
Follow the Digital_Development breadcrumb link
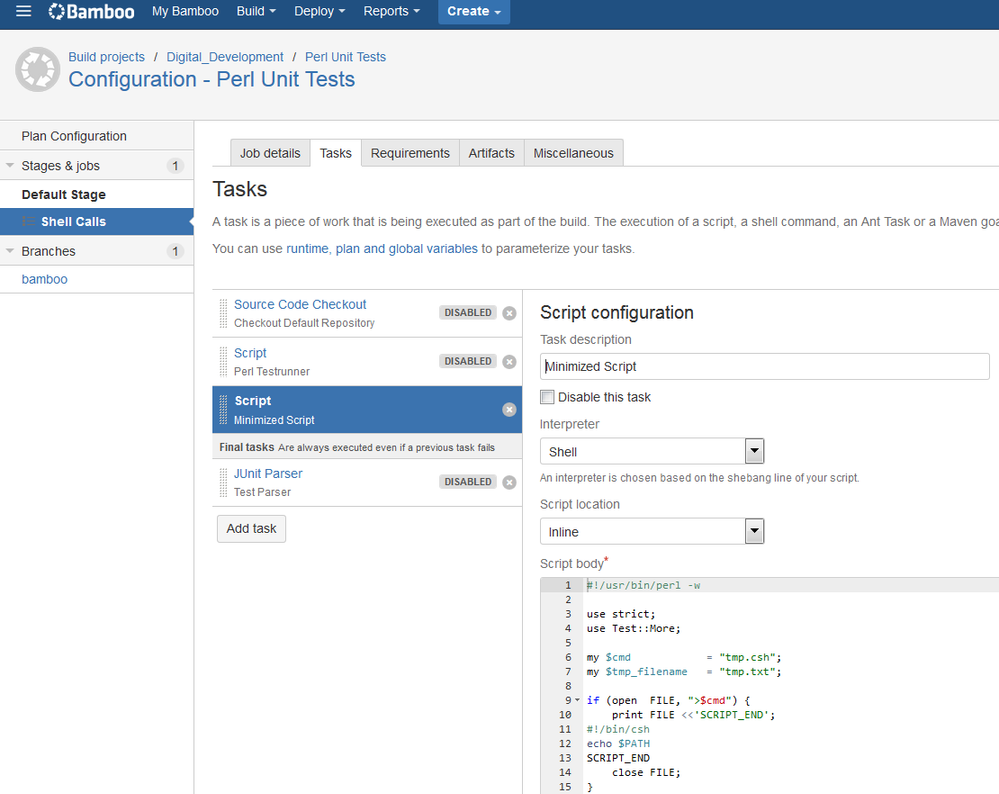(x=224, y=57)
